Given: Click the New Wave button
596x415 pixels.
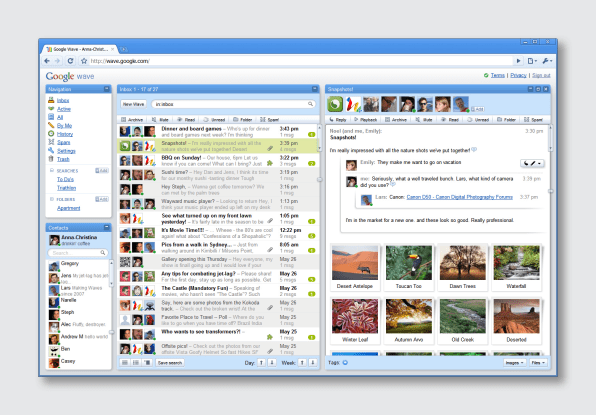Looking at the screenshot, I should pos(133,104).
